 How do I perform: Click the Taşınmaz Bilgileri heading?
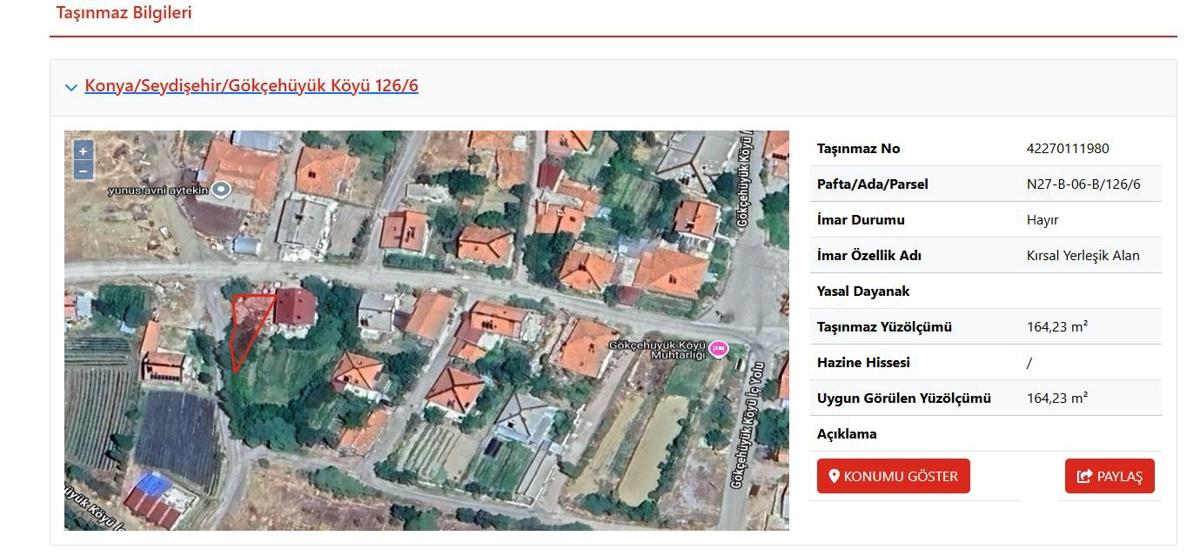pos(124,13)
